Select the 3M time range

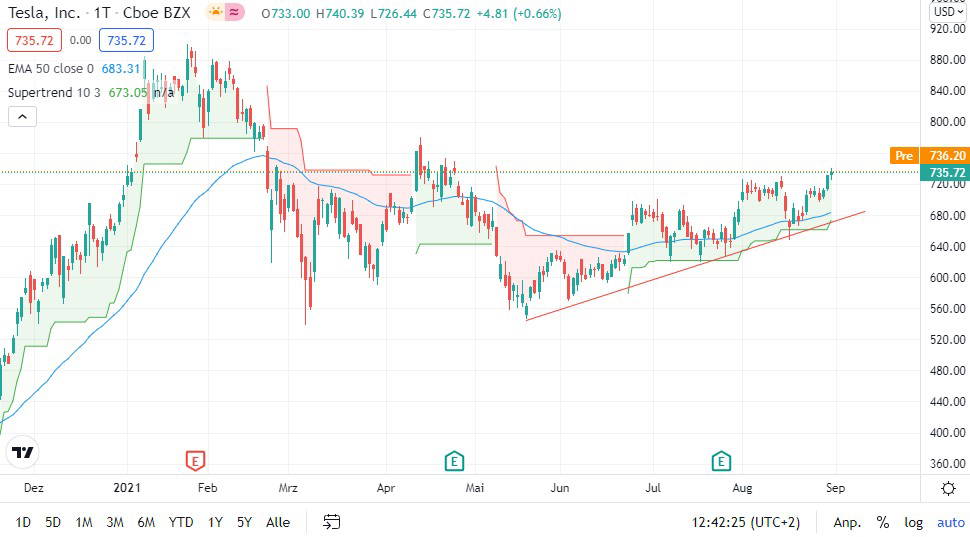(115, 522)
